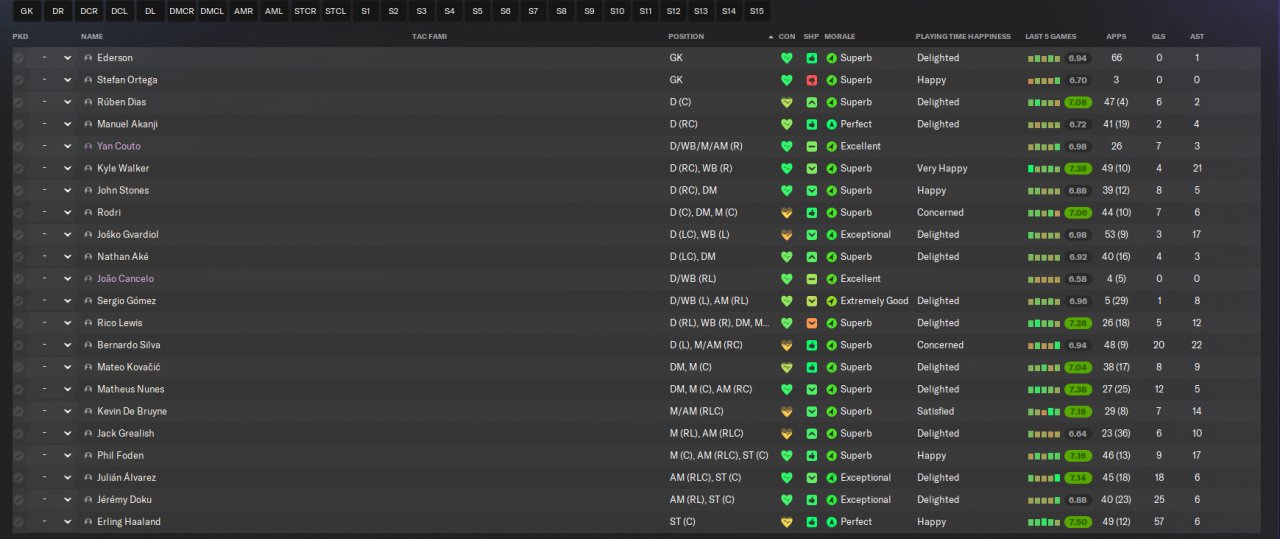Viewport: 1280px width, 539px height.
Task: Toggle the picked checkmark for Manuel Akanji
Action: tap(18, 124)
